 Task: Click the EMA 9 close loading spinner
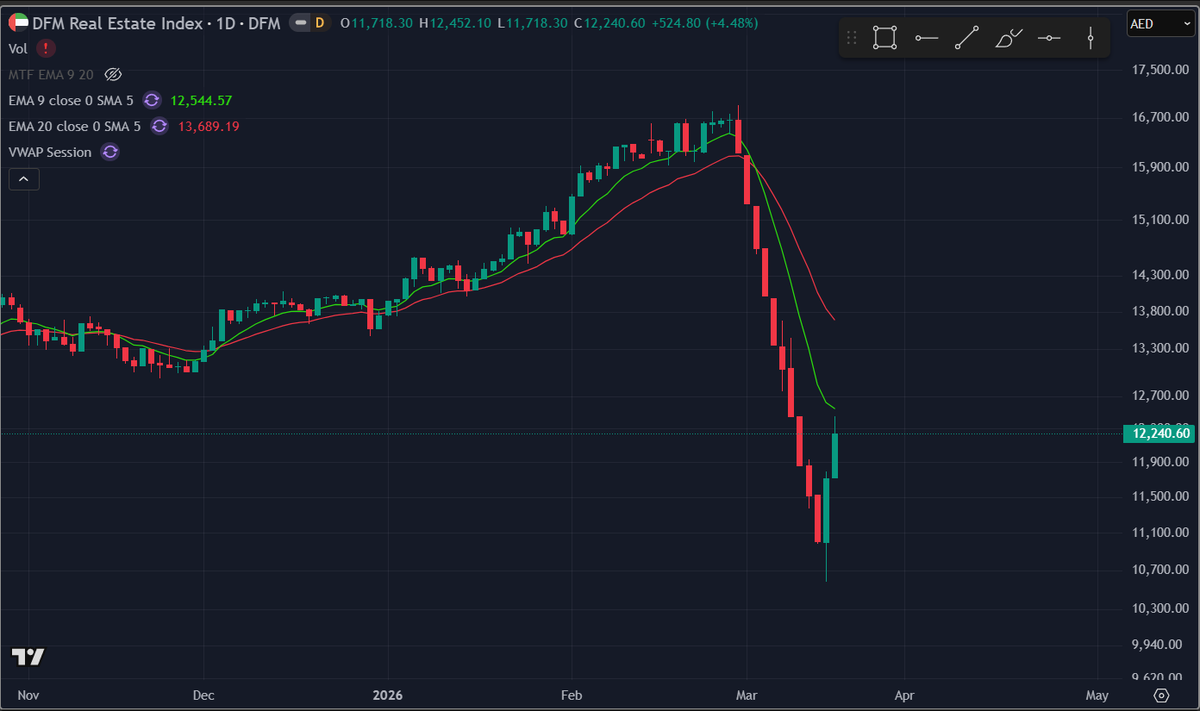151,100
